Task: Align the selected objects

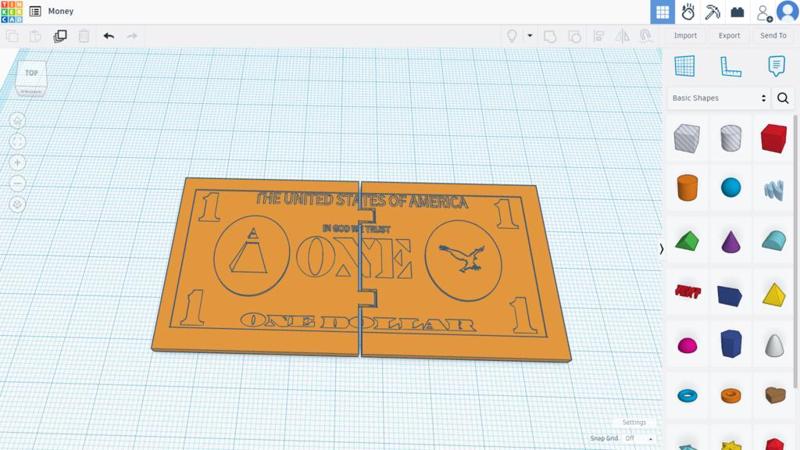Action: click(598, 36)
